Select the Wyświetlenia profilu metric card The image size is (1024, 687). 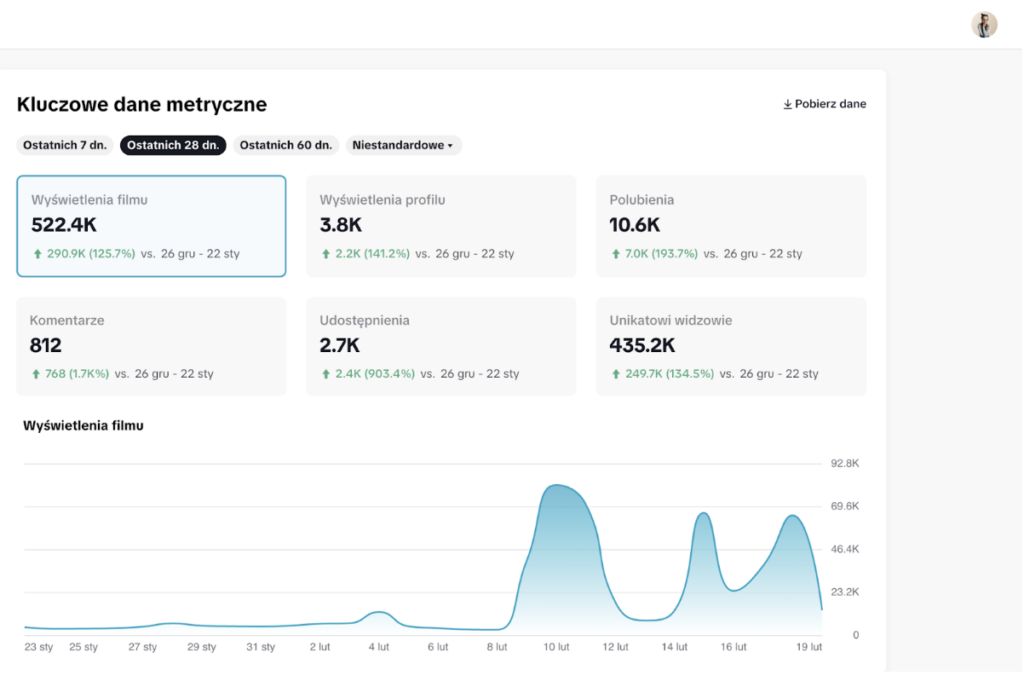coord(441,226)
